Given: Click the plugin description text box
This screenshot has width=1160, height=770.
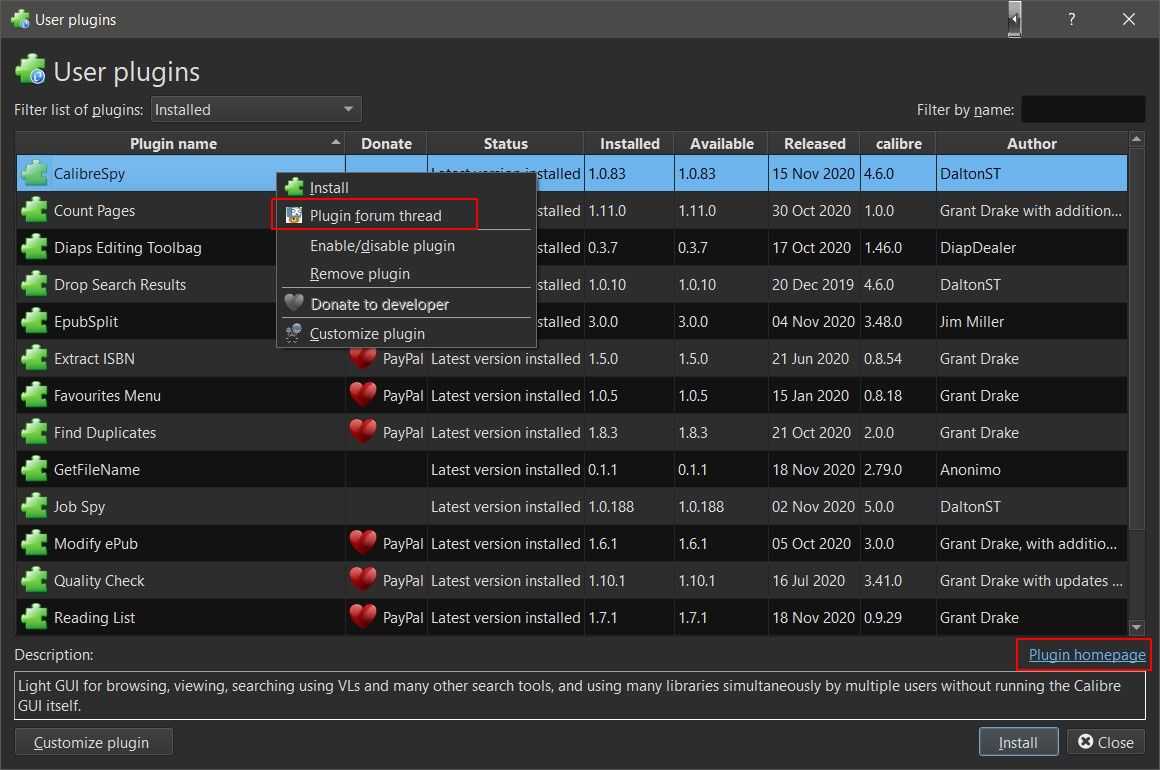Looking at the screenshot, I should tap(580, 695).
